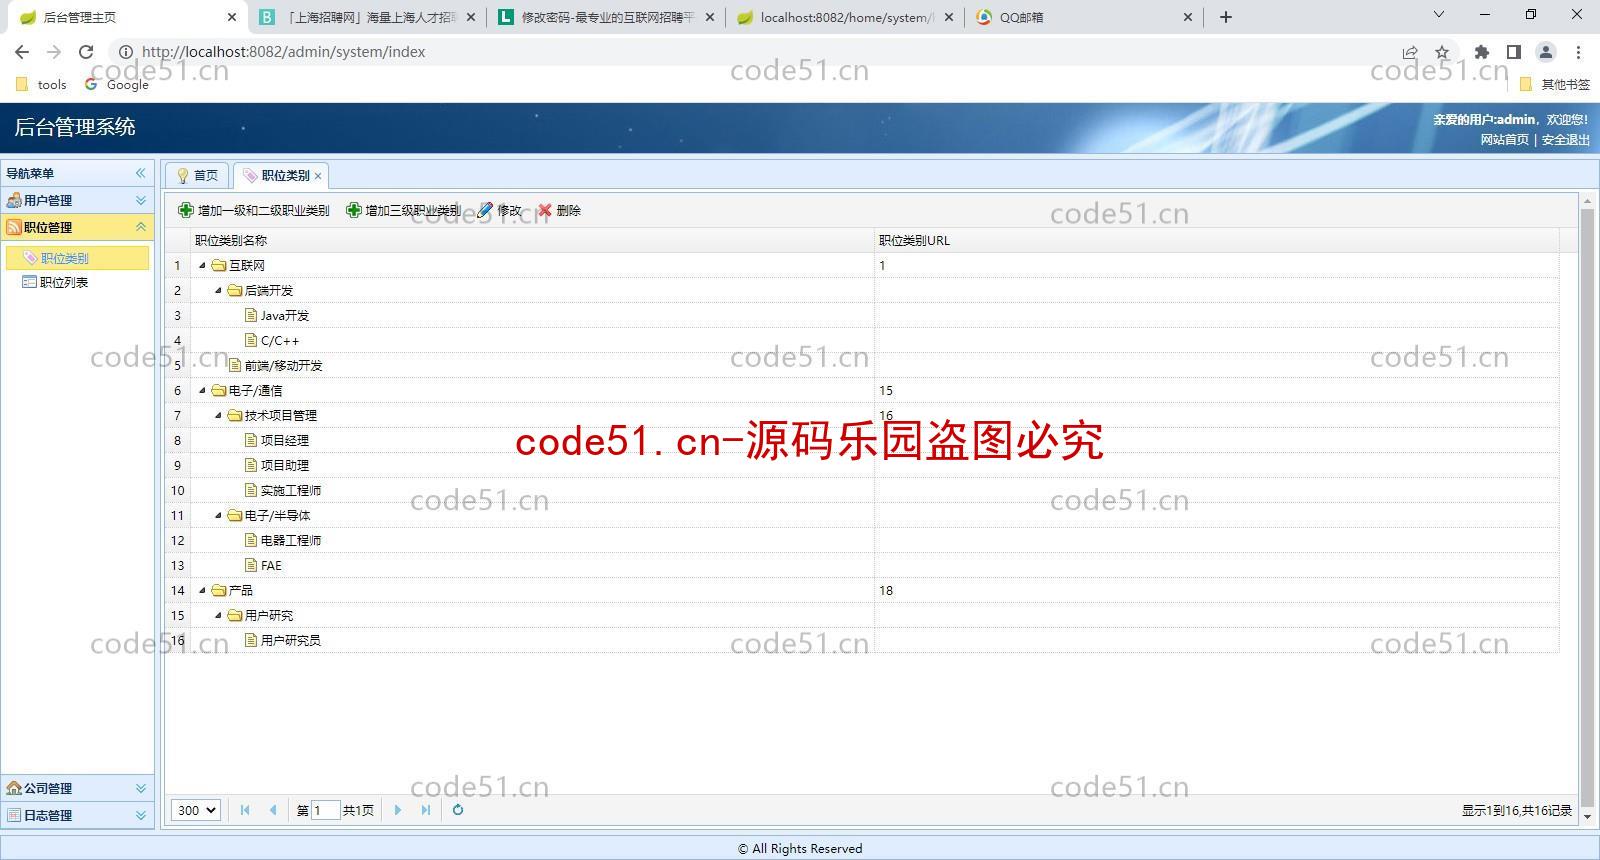Bookmark this page with the star icon
Screen dimensions: 1600x860
click(1442, 52)
